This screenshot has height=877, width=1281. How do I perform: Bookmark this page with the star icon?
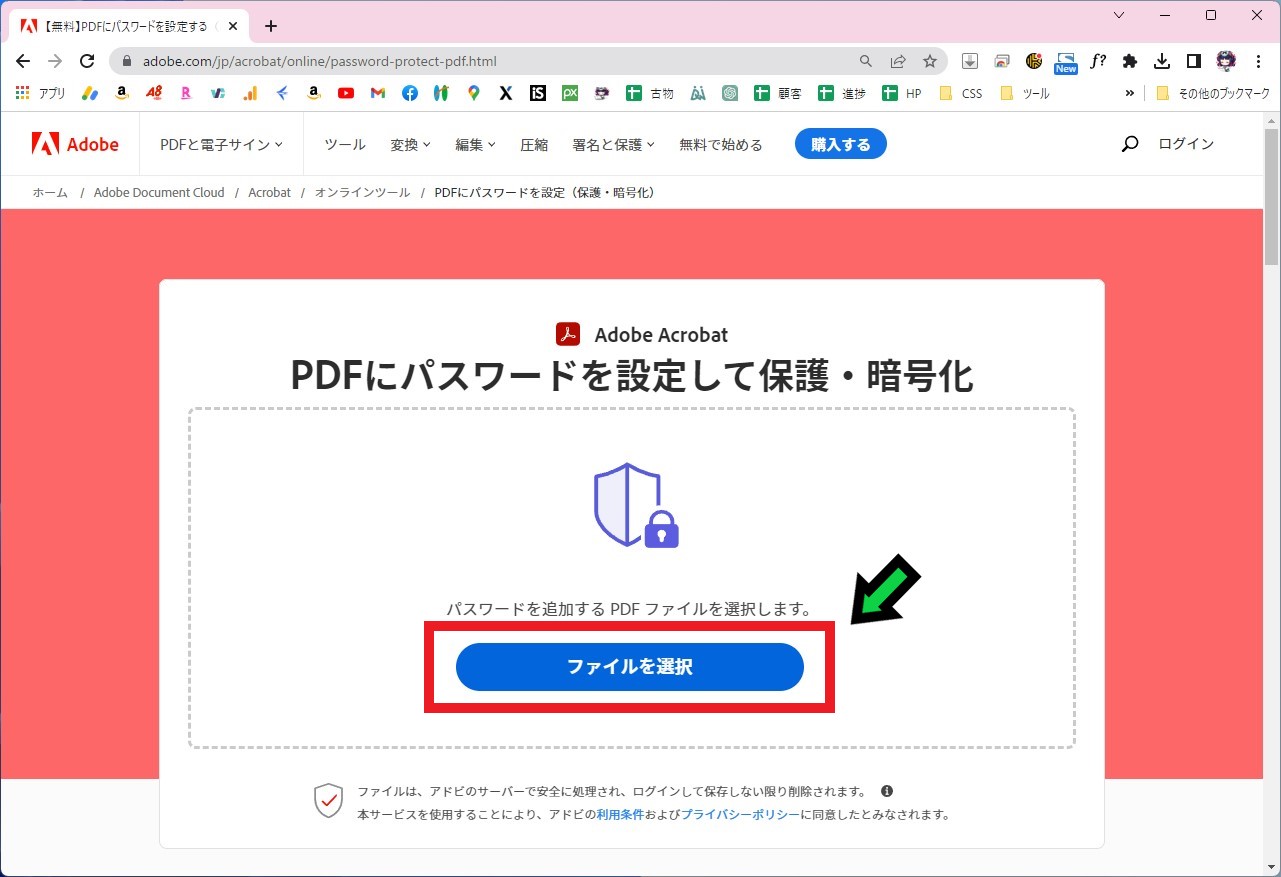point(929,61)
